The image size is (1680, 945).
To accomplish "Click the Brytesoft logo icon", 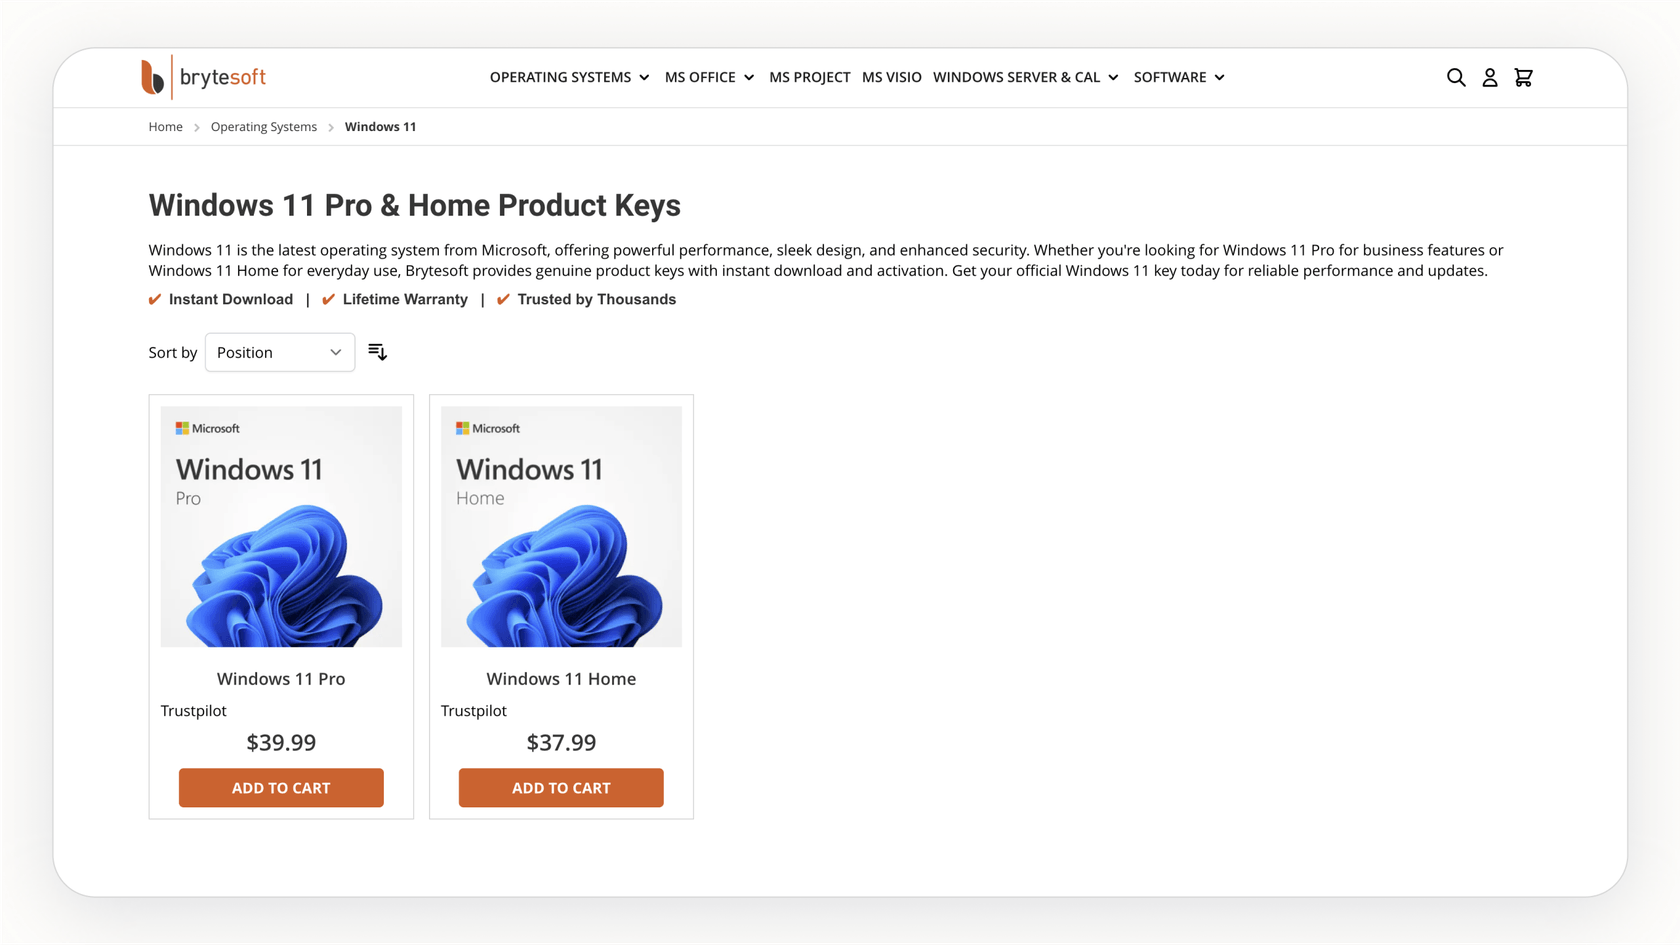I will click(x=153, y=77).
